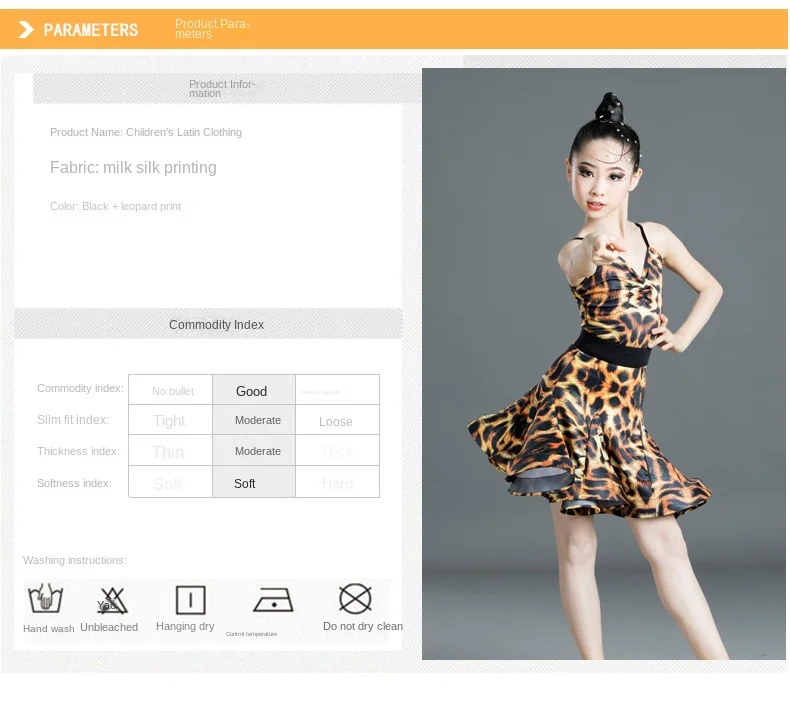Click the highlighted 'Soft' cell
The image size is (790, 710).
pos(254,482)
